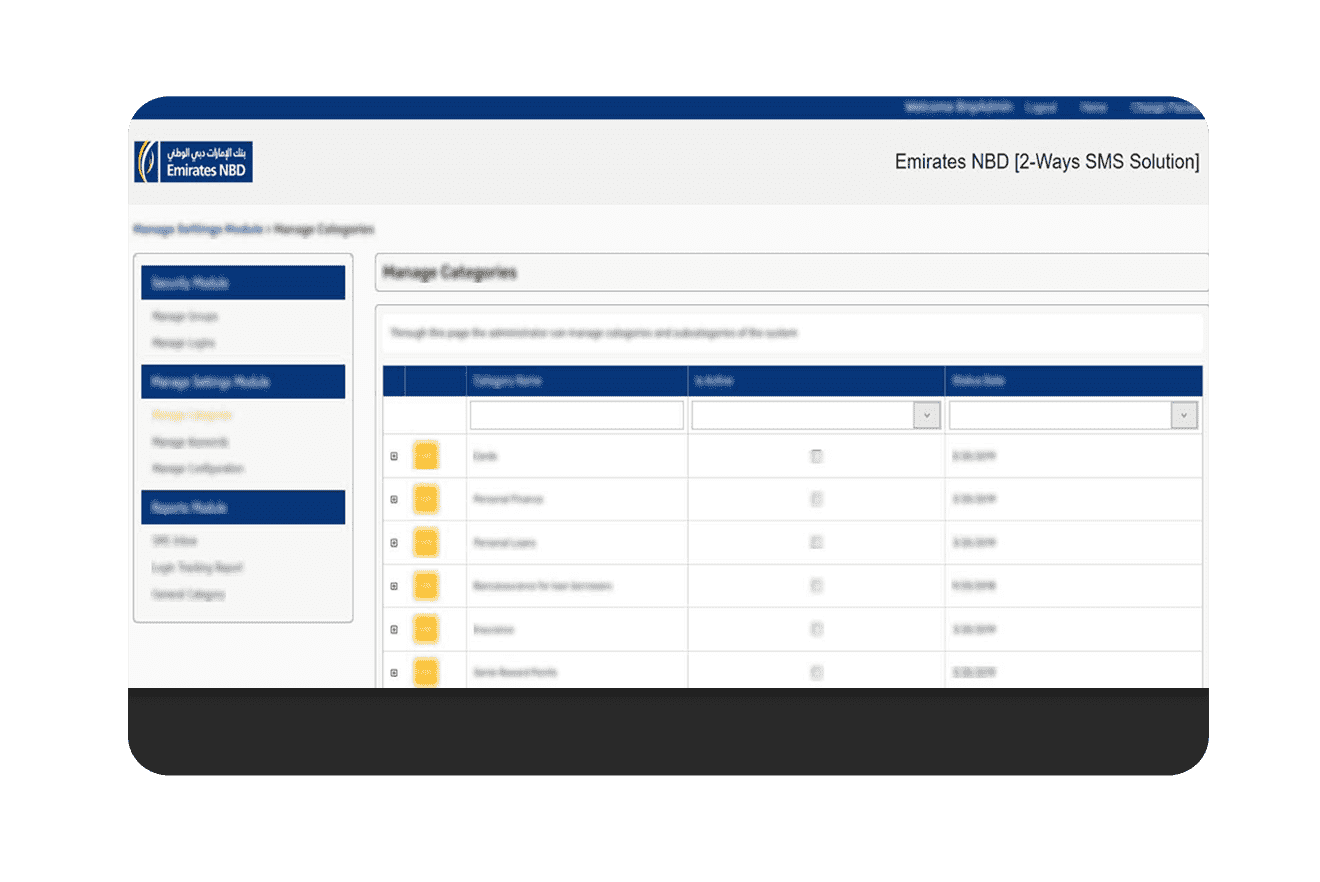Select the Reports Module sidebar header
This screenshot has width=1320, height=882.
(x=243, y=507)
